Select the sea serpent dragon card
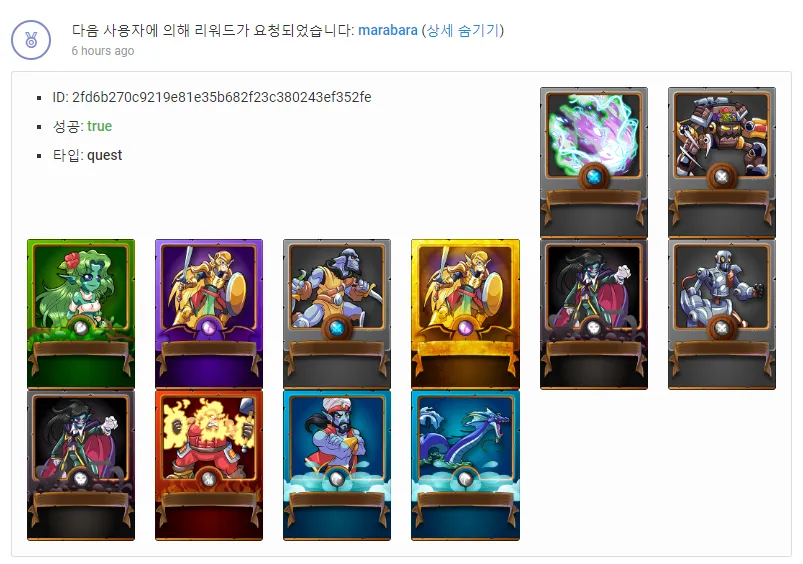 point(466,465)
